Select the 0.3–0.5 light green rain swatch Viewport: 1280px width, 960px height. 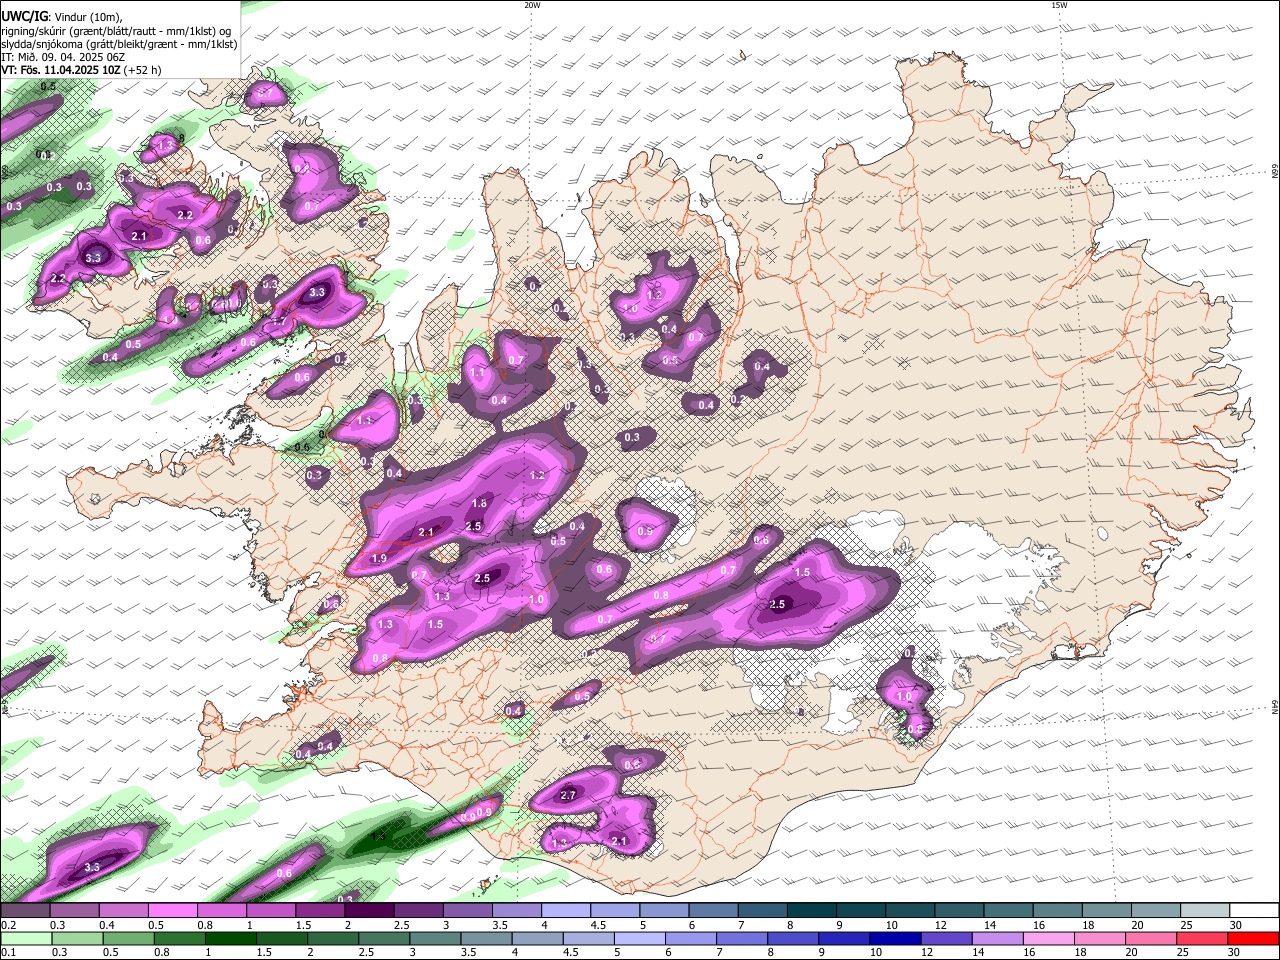point(78,939)
